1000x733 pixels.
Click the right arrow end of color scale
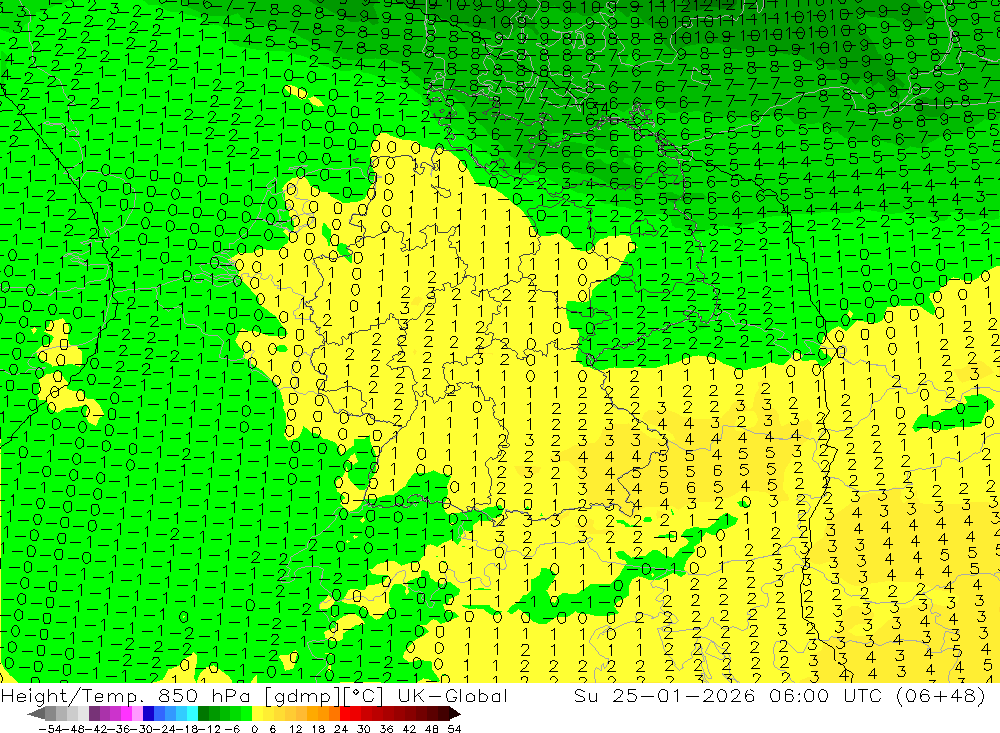(455, 714)
